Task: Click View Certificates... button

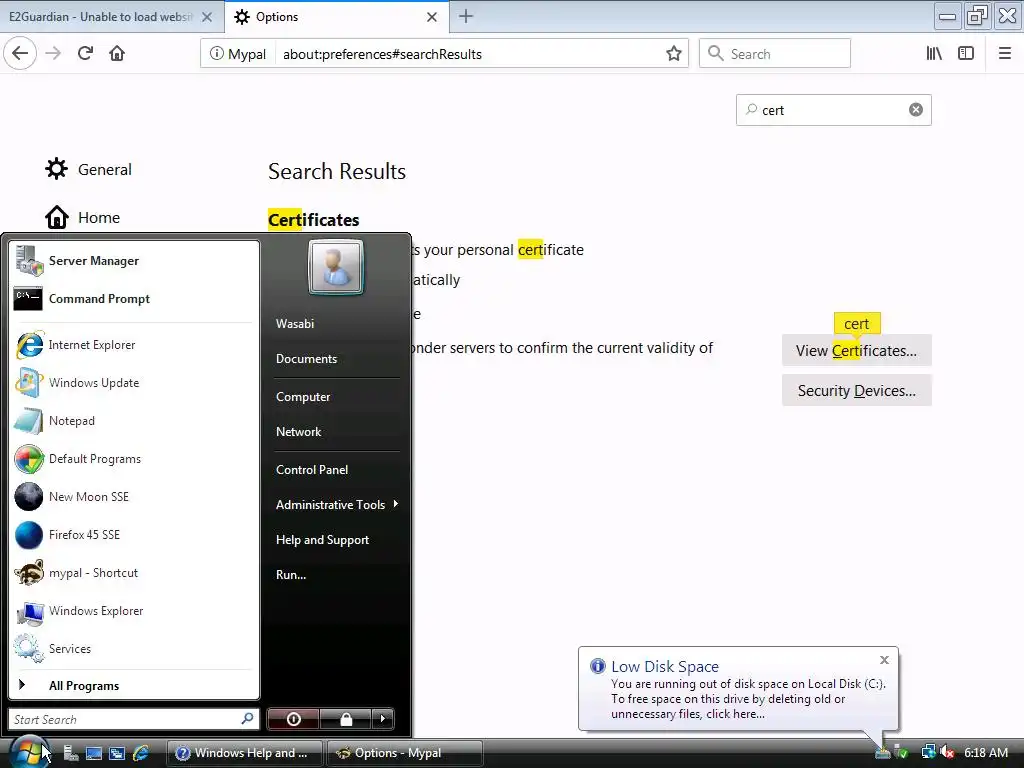Action: pyautogui.click(x=856, y=351)
